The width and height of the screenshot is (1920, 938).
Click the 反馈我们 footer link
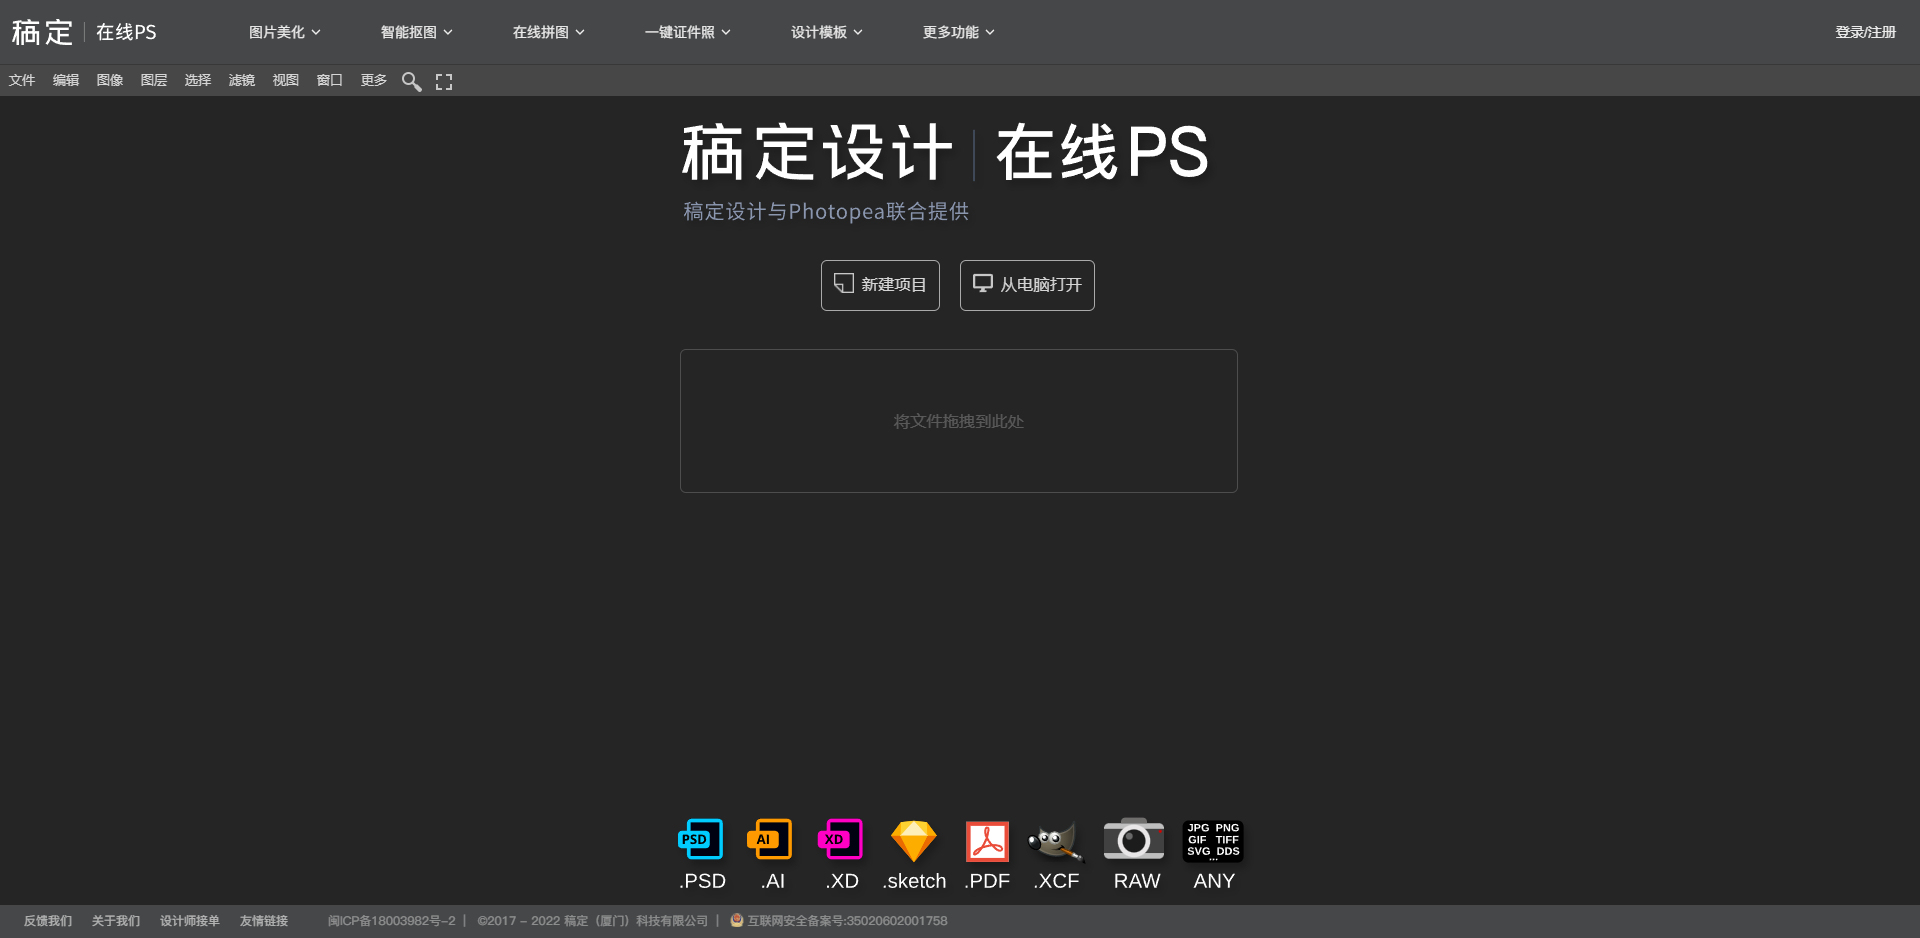48,921
